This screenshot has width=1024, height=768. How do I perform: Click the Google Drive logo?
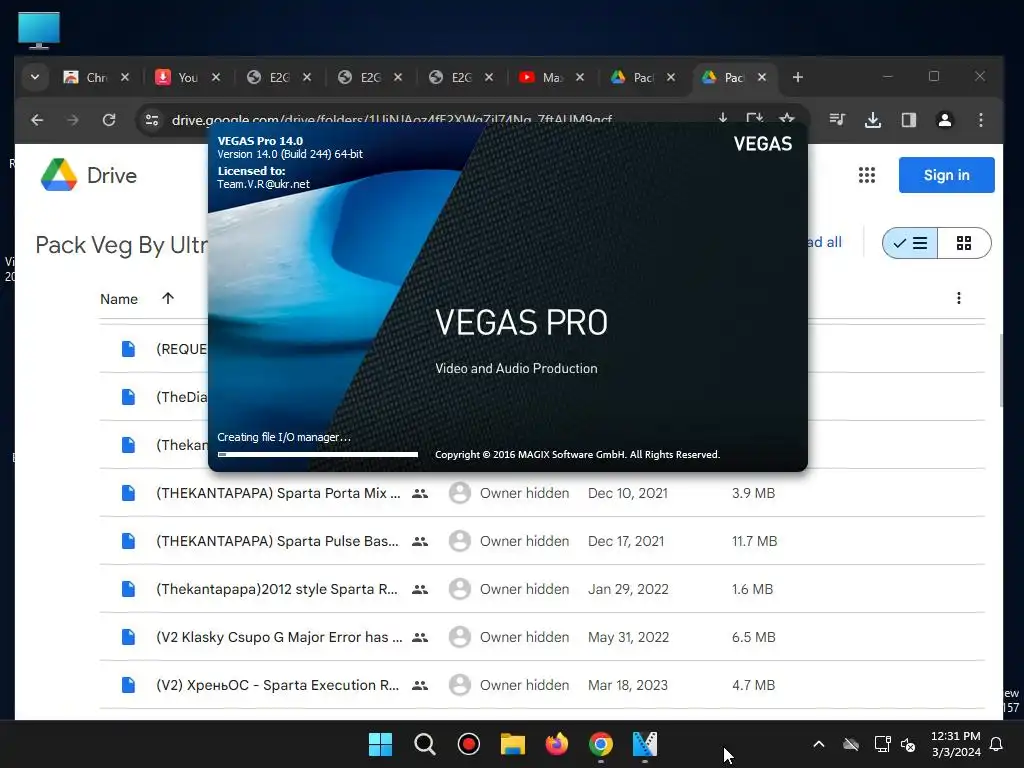(89, 175)
